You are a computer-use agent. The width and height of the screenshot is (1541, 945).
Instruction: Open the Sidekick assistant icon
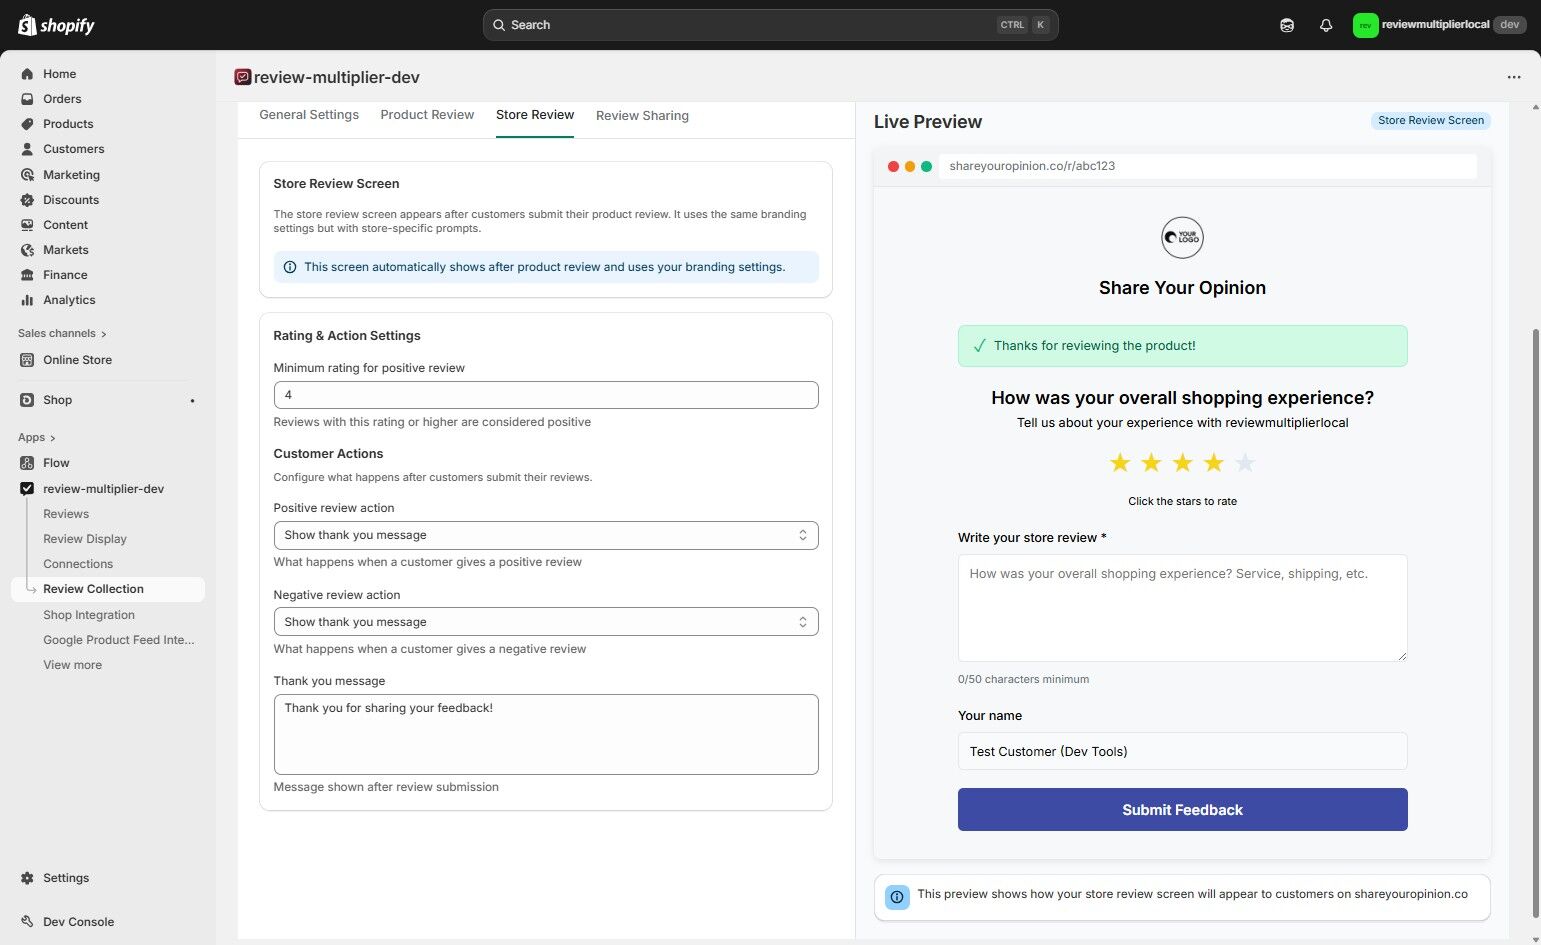(1287, 25)
